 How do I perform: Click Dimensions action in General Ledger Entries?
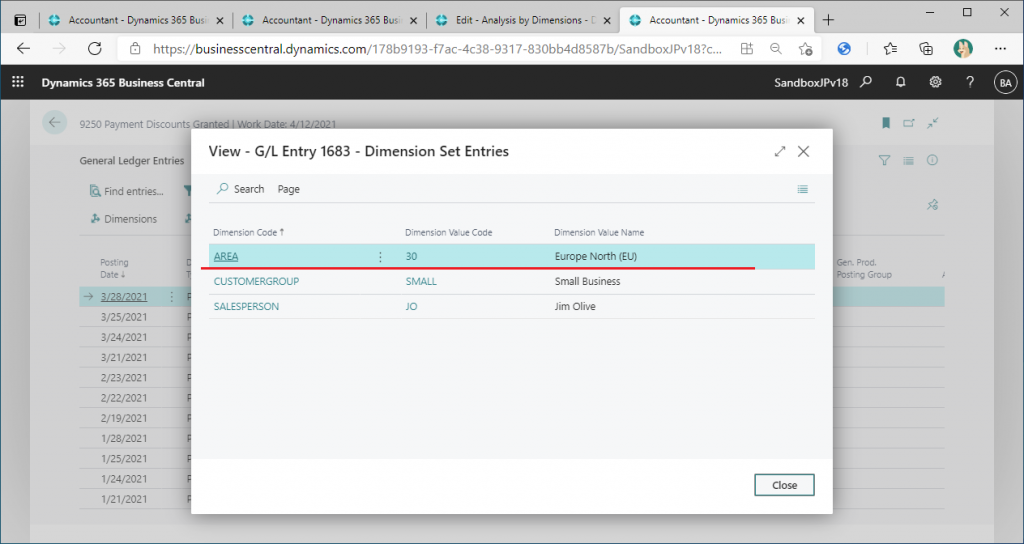click(x=123, y=219)
